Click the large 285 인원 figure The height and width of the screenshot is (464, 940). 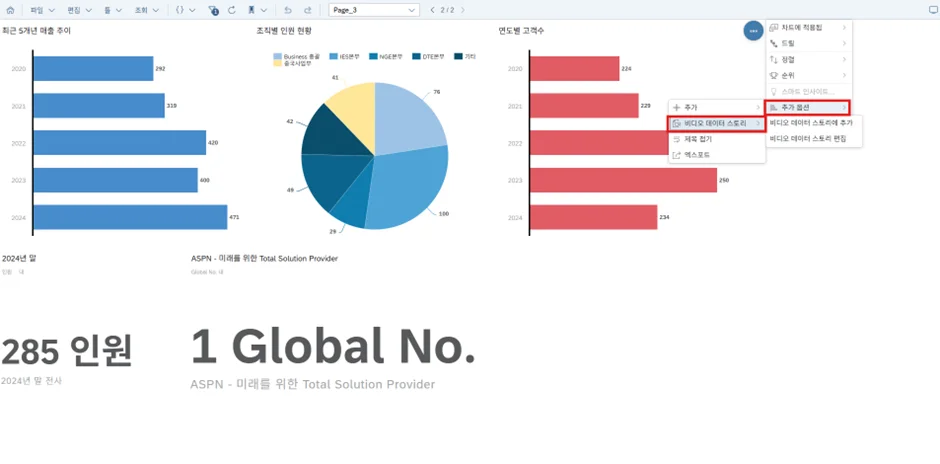pyautogui.click(x=67, y=351)
